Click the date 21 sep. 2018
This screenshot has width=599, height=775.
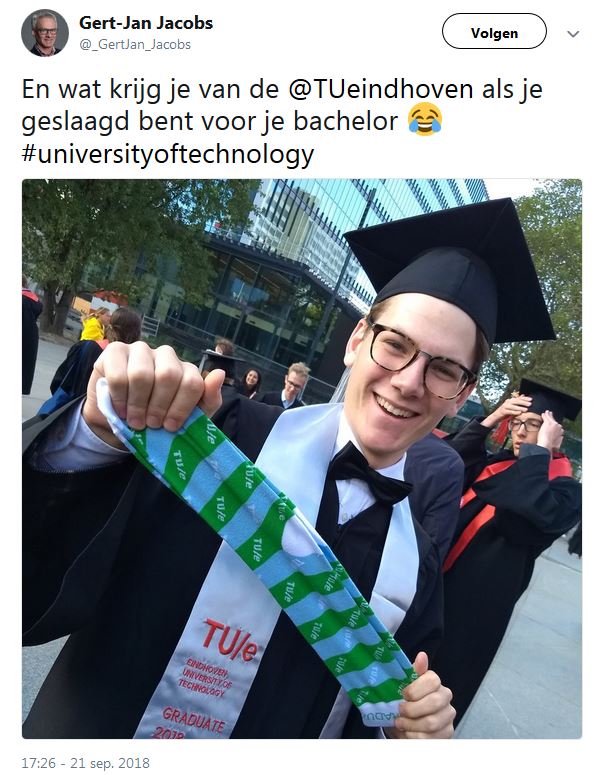[x=110, y=763]
